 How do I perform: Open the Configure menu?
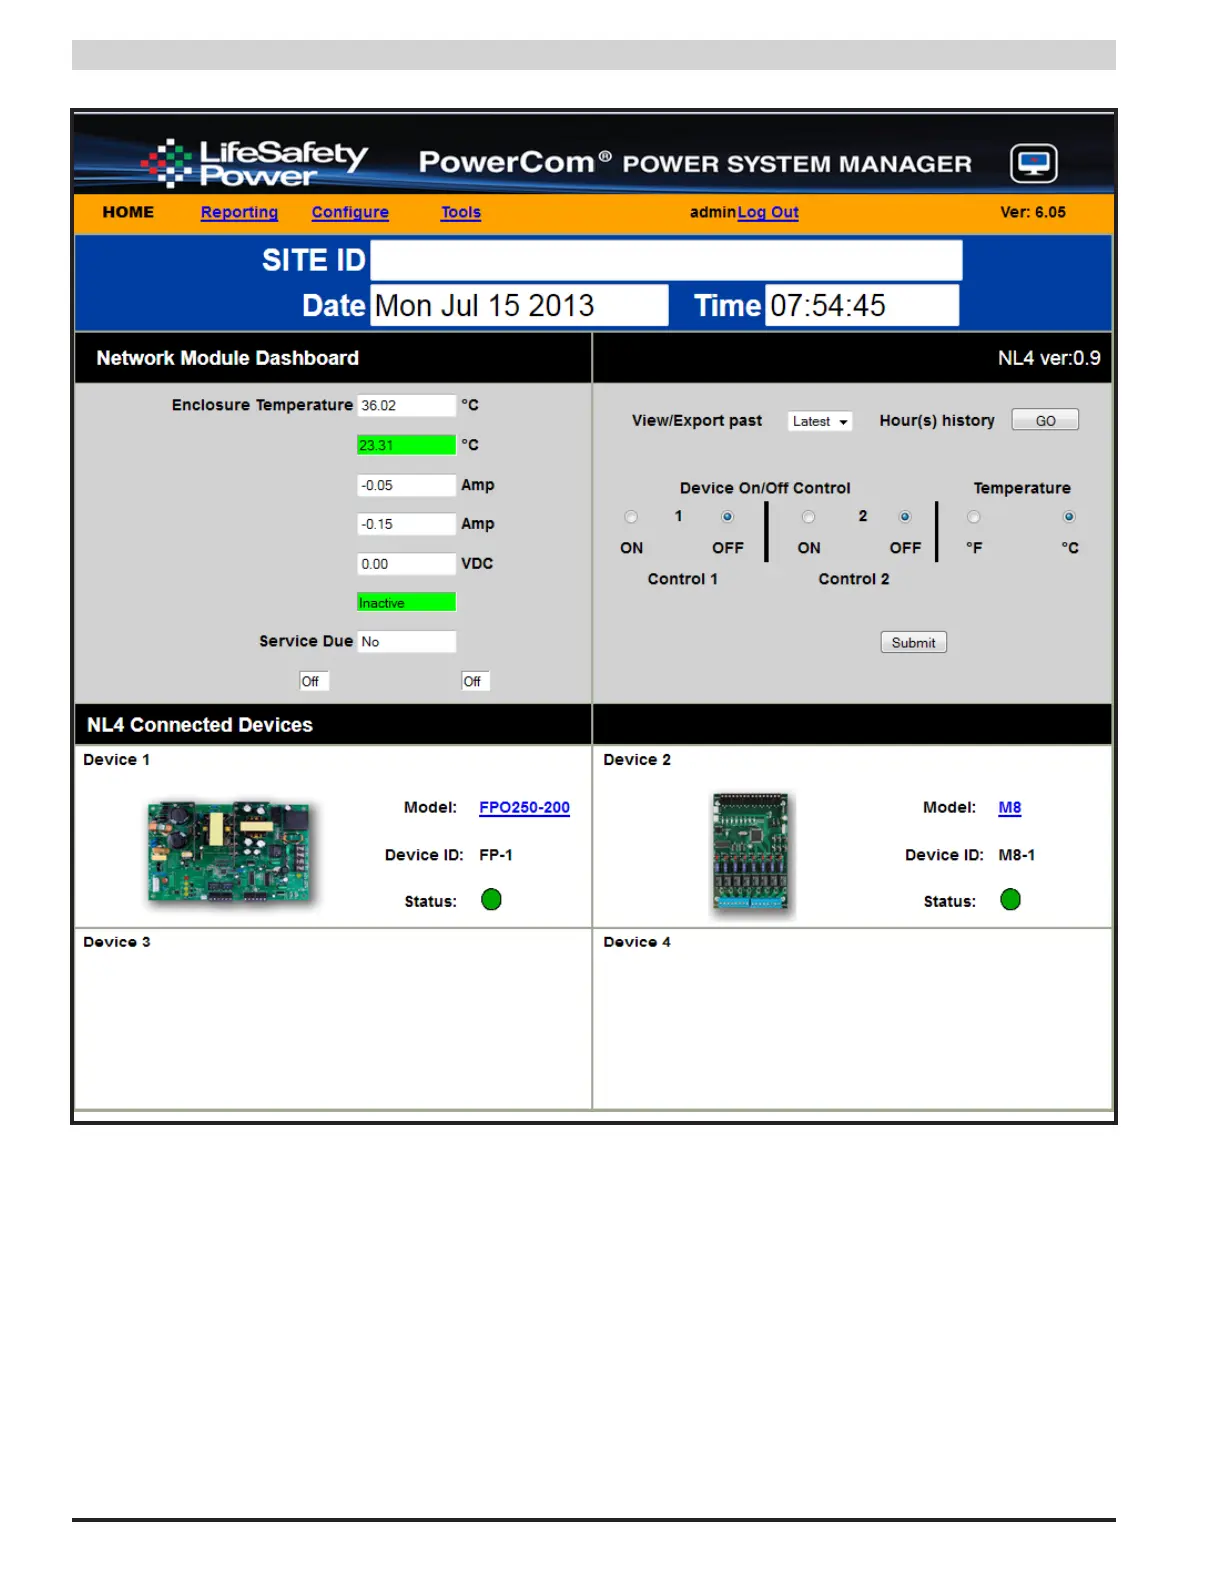click(350, 212)
